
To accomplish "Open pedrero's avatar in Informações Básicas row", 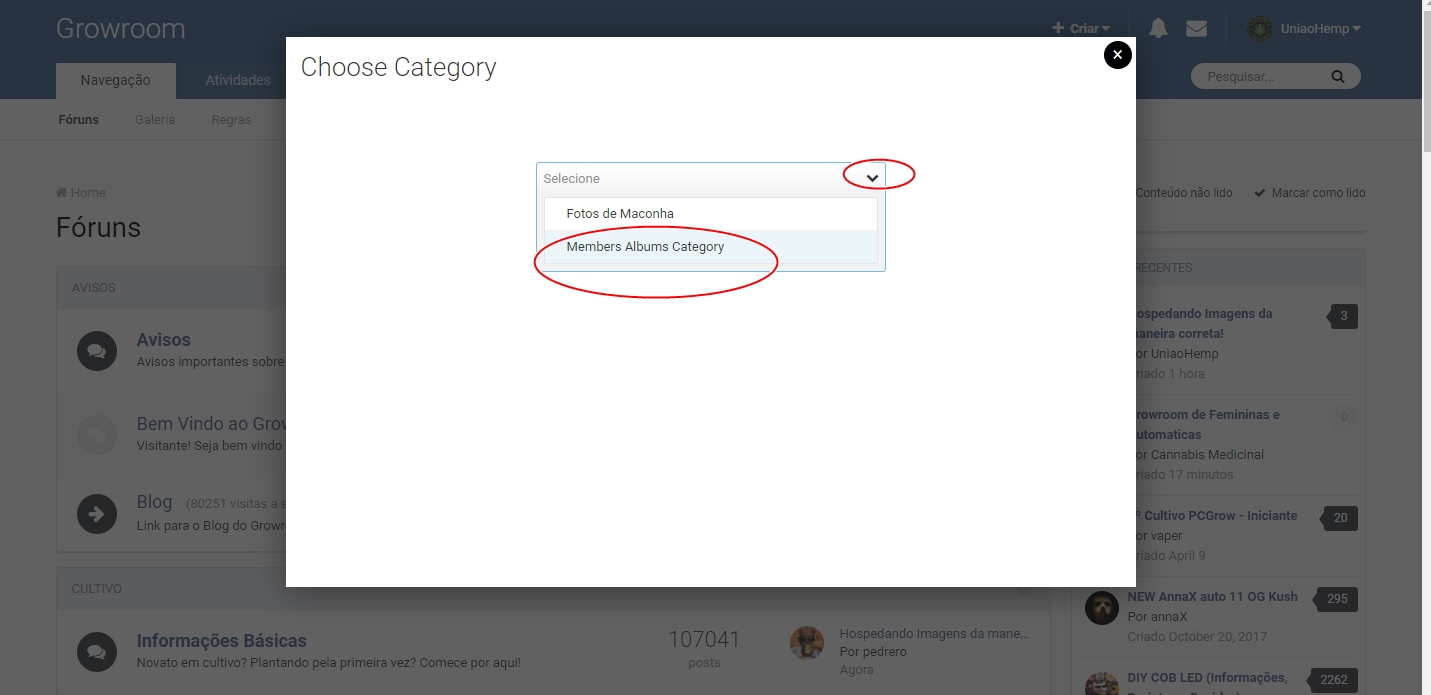I will click(807, 643).
